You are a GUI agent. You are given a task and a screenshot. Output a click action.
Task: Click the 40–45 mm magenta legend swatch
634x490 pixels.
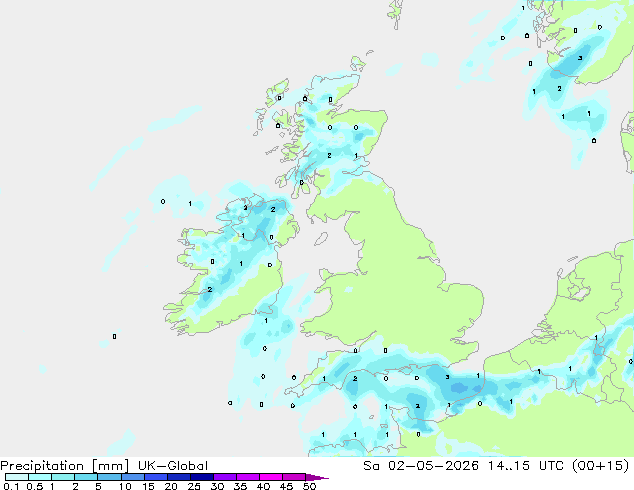click(271, 477)
